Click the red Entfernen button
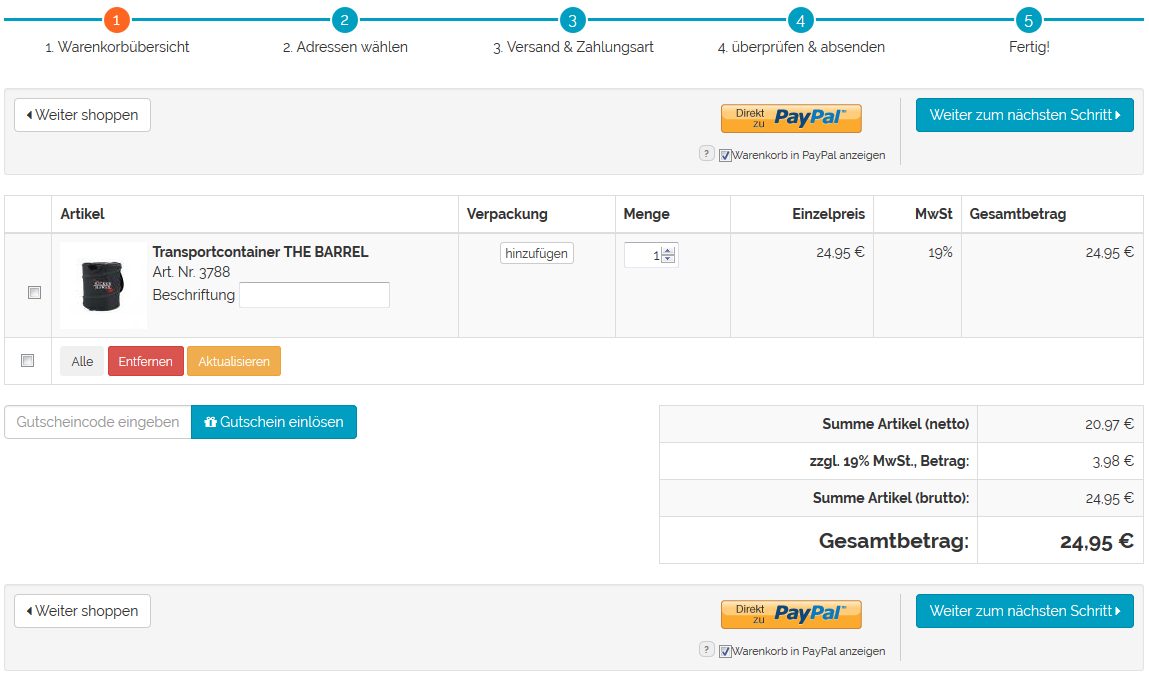 (145, 361)
